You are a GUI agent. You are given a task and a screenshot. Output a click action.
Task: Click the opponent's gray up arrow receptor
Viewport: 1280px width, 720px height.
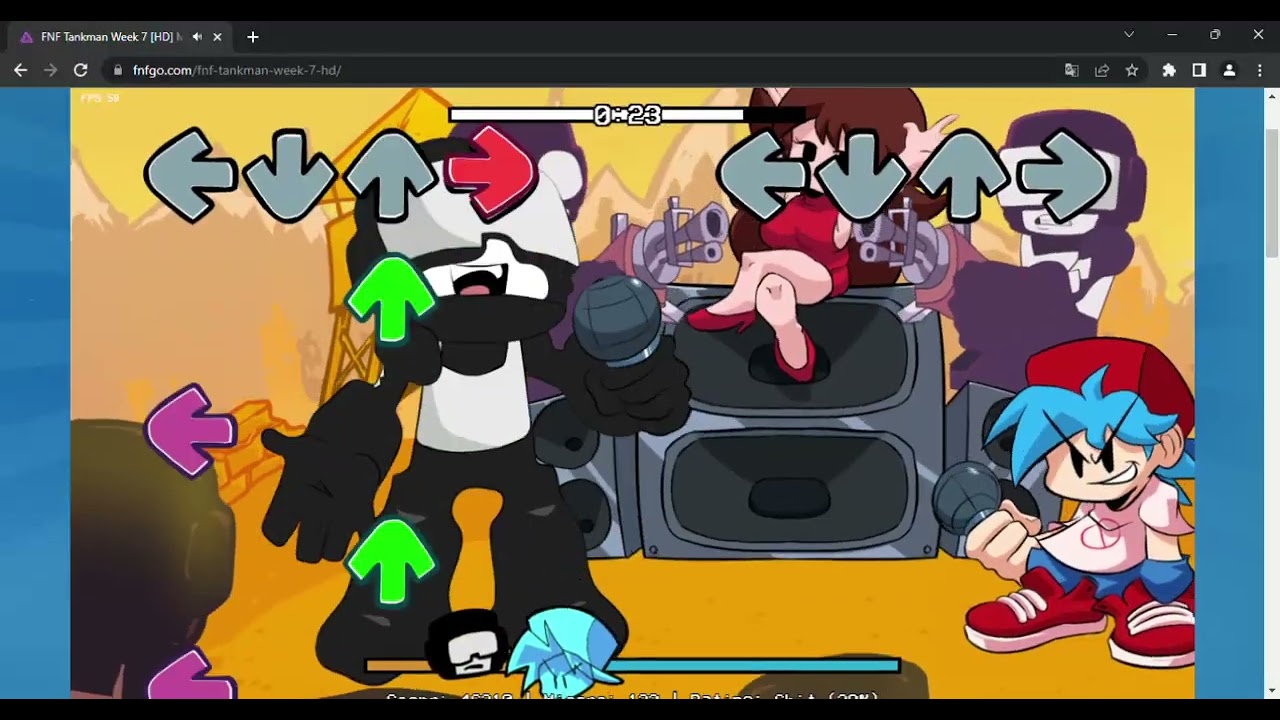[x=391, y=175]
